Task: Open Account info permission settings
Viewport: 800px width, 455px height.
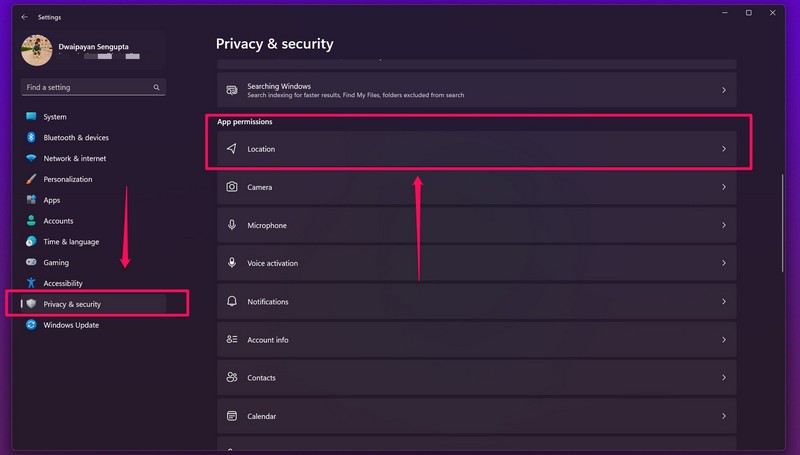Action: click(x=267, y=340)
